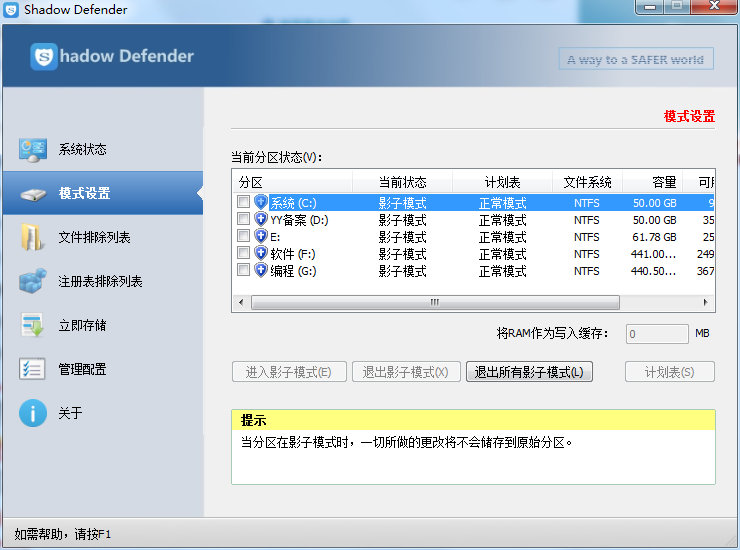Image resolution: width=740 pixels, height=550 pixels.
Task: Click the red 模式设置 page title
Action: point(689,116)
